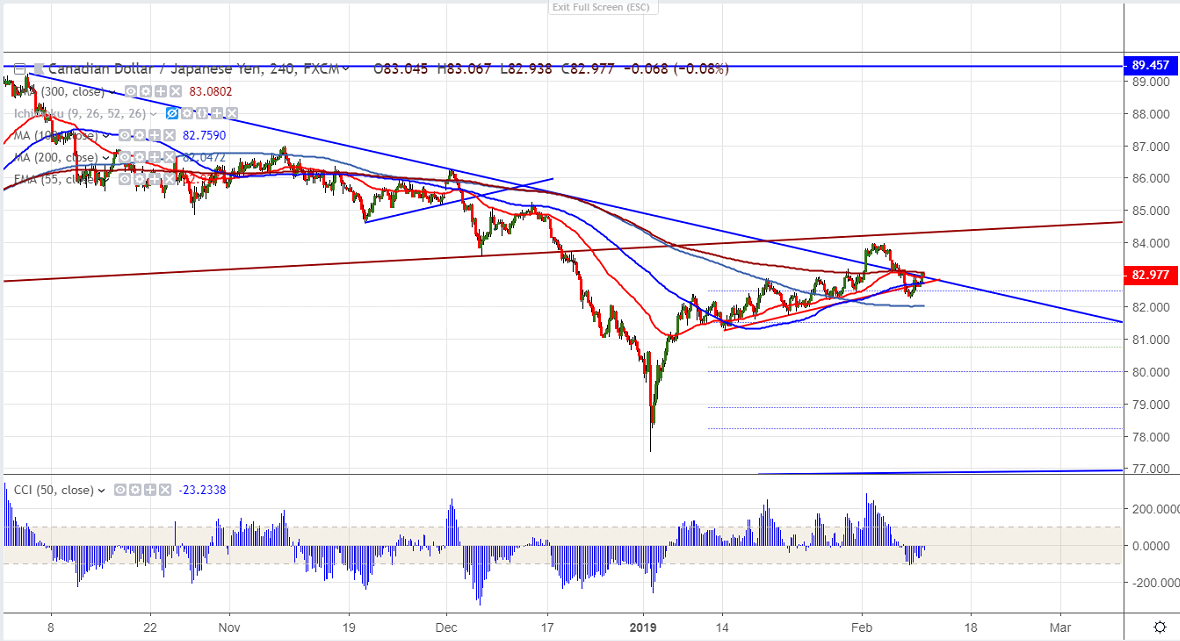Open the FXCM symbol title dropdown arrow
This screenshot has width=1180, height=641.
[345, 68]
